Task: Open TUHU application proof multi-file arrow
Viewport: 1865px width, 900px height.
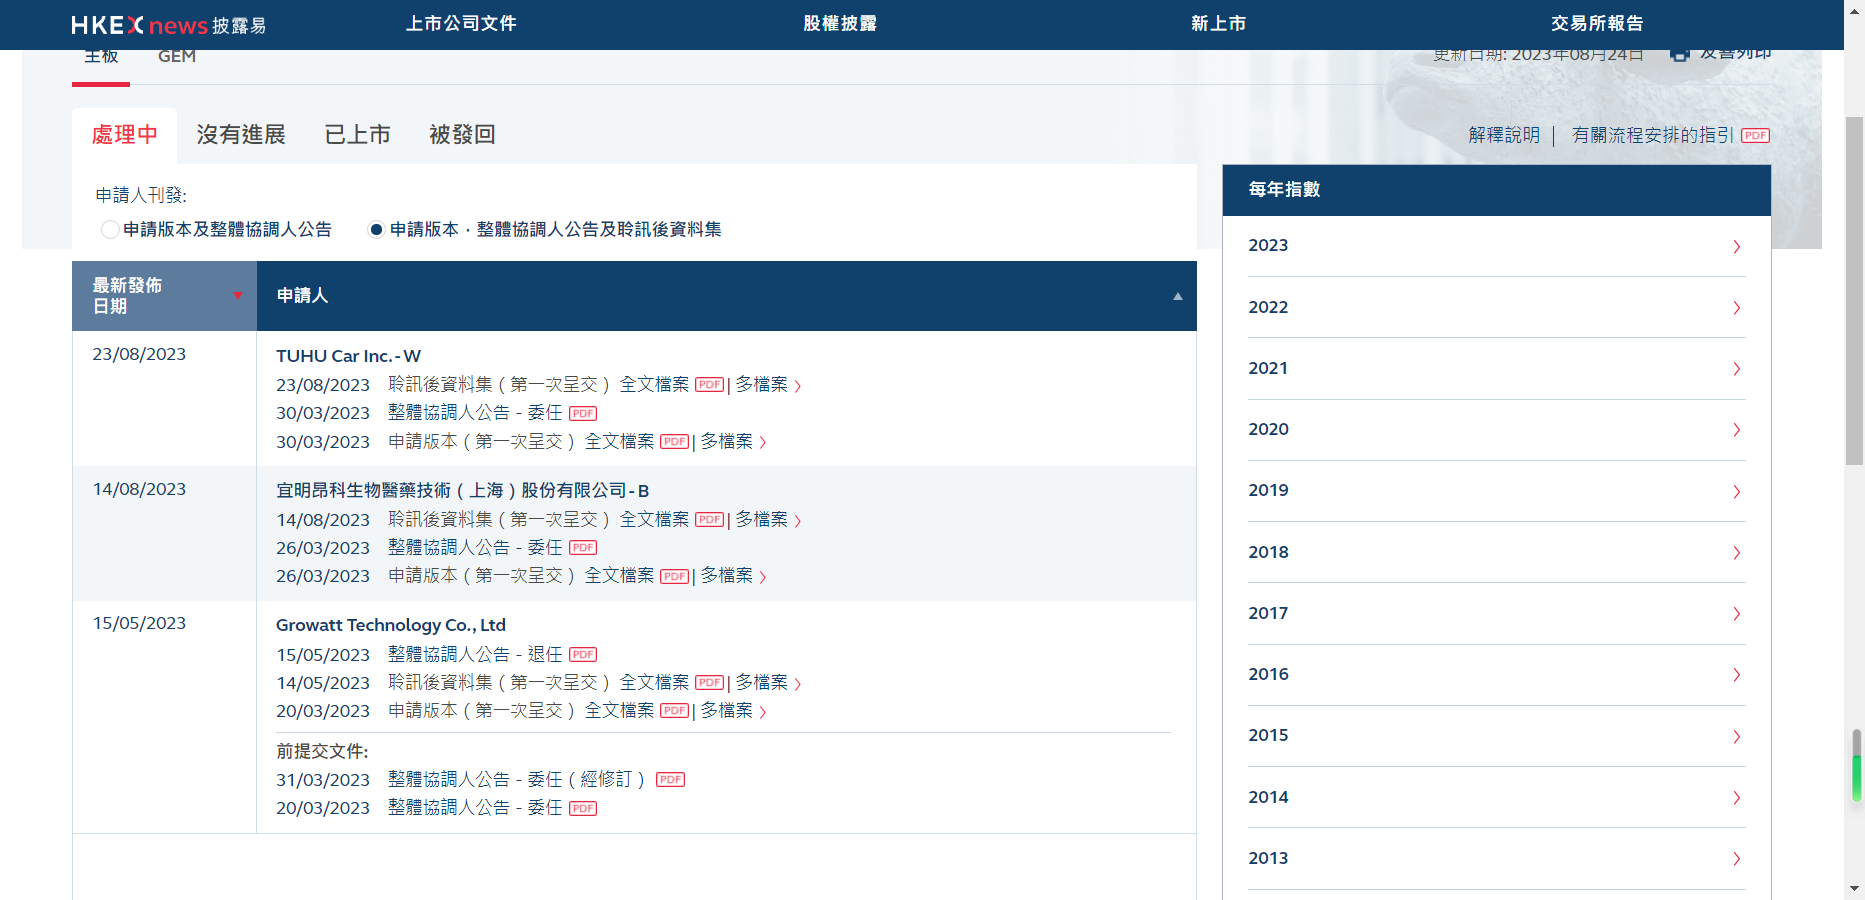Action: pyautogui.click(x=762, y=443)
